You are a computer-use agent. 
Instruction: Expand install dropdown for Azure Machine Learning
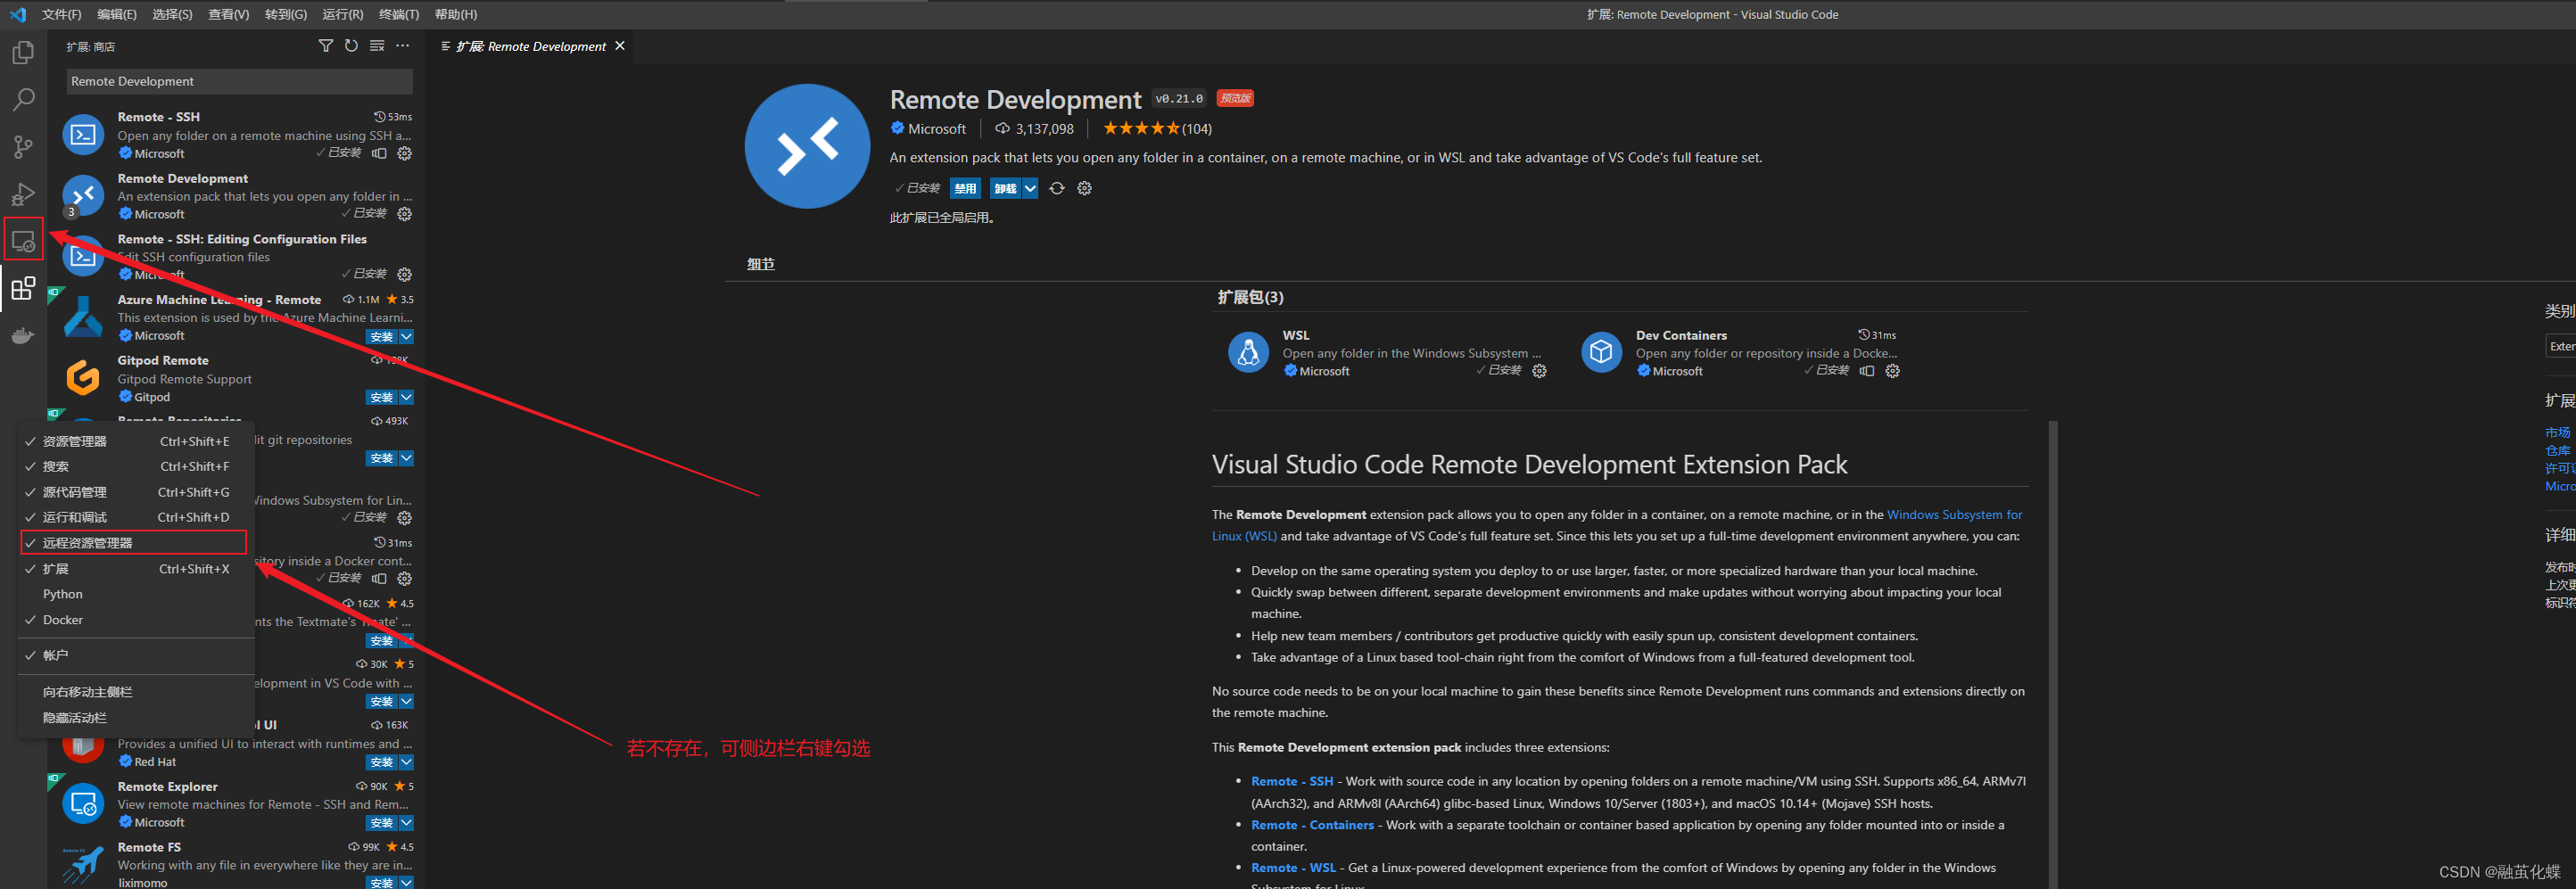[x=406, y=337]
